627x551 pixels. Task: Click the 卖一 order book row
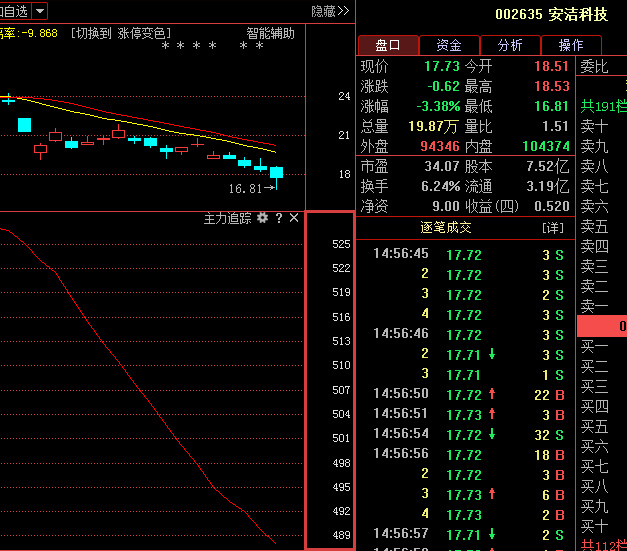tap(595, 306)
